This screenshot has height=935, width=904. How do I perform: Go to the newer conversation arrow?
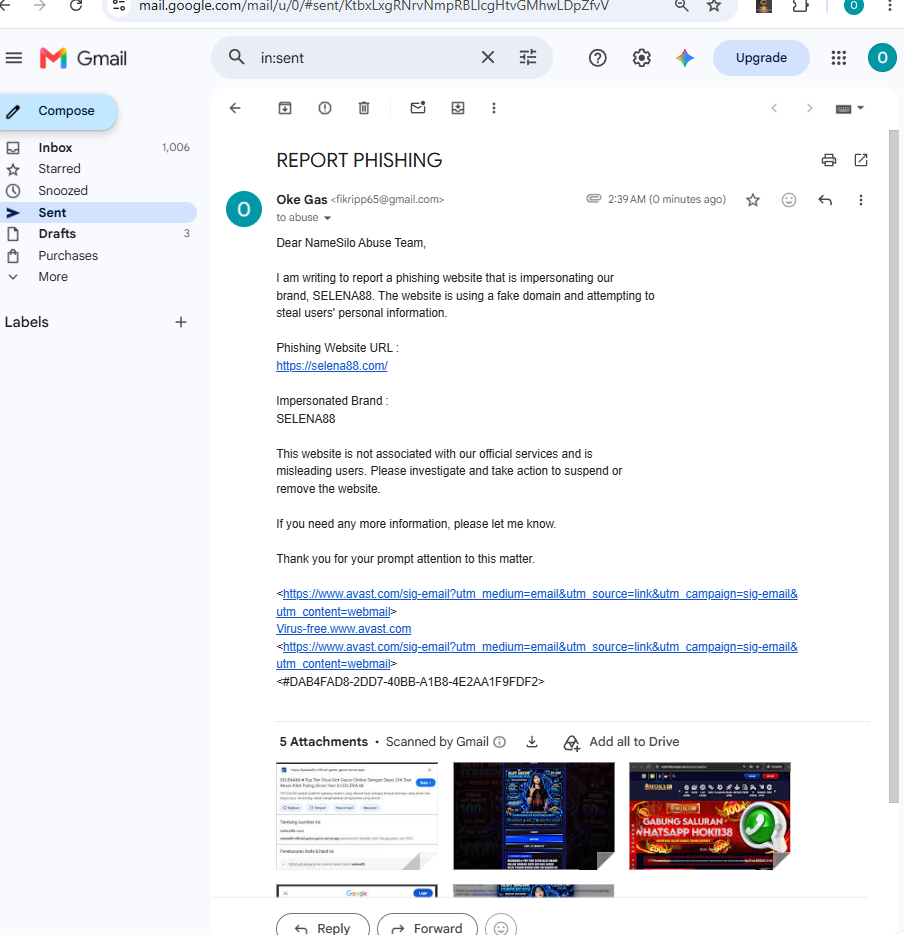[x=774, y=108]
